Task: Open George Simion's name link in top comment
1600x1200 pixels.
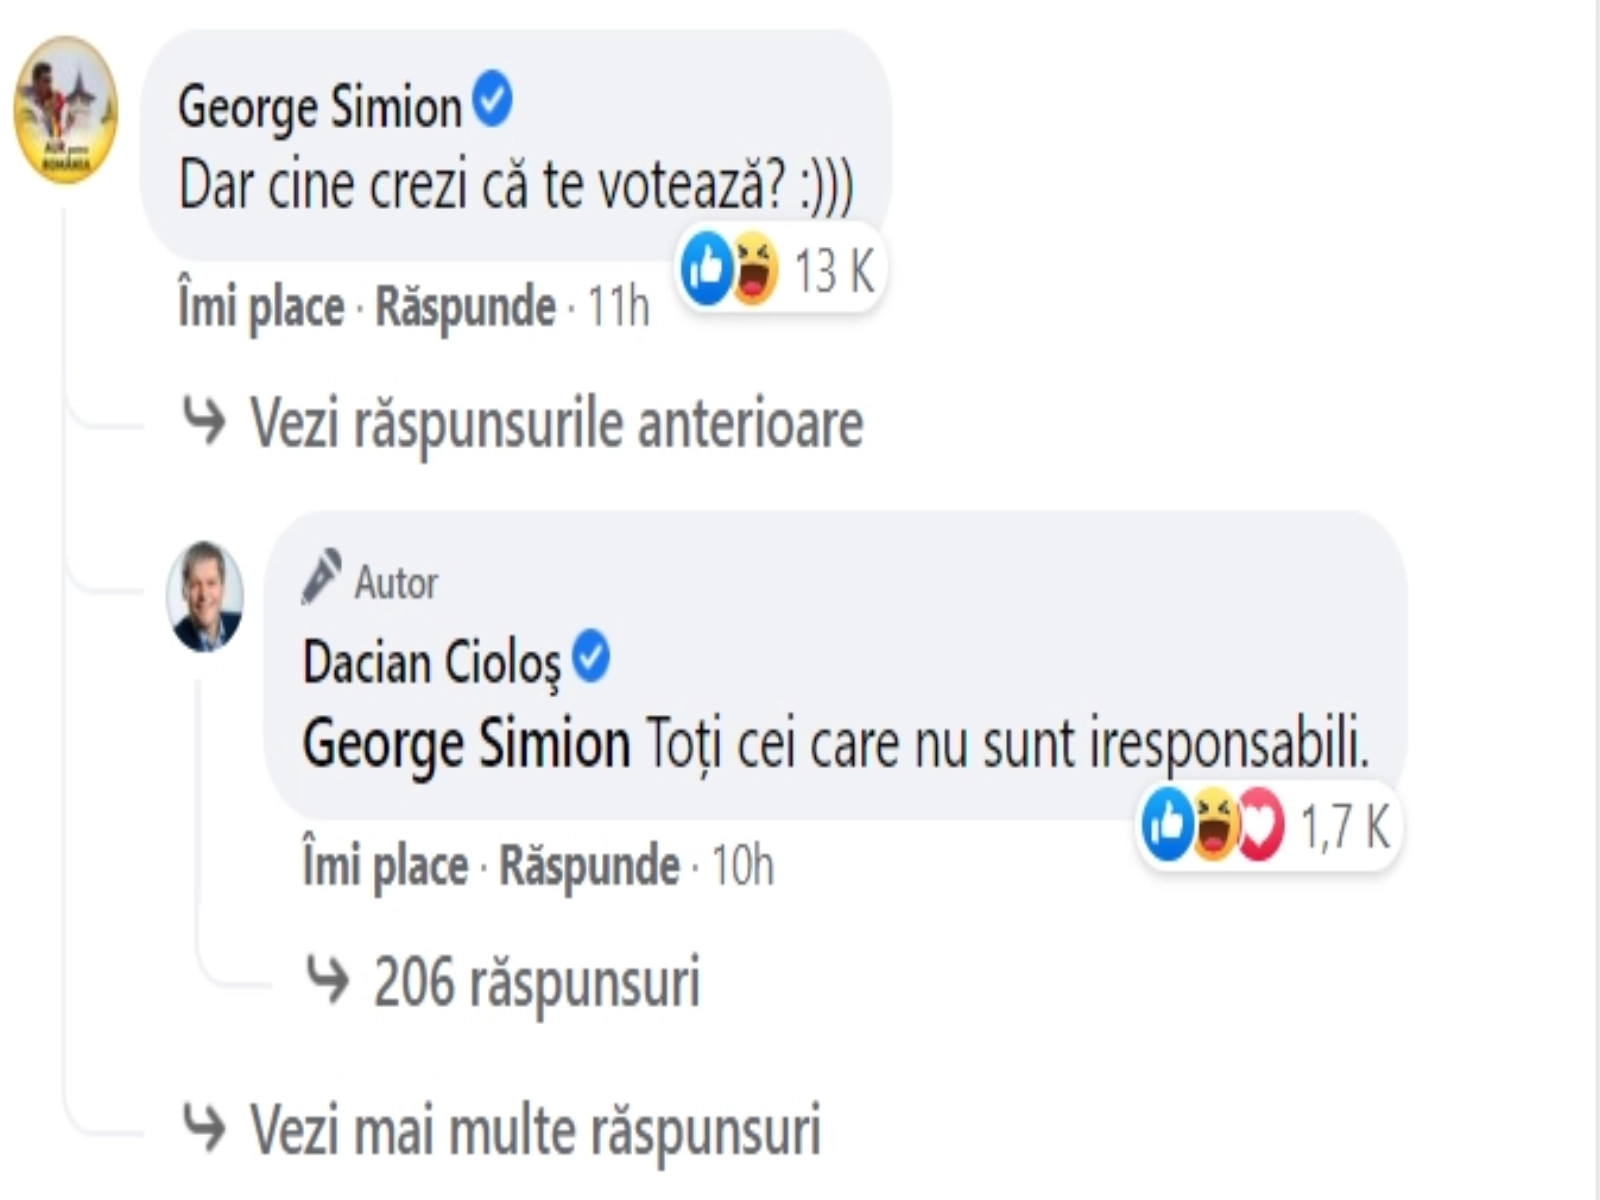Action: (x=319, y=107)
